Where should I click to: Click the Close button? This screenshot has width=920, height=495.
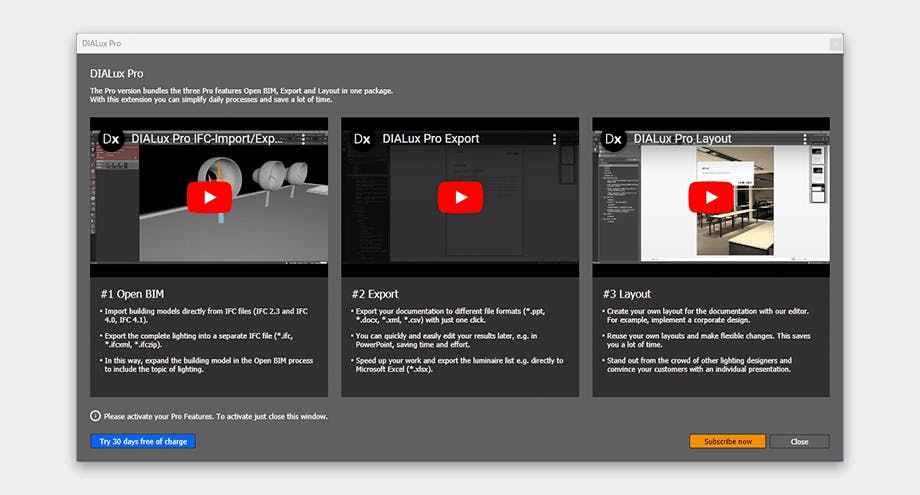click(x=799, y=441)
